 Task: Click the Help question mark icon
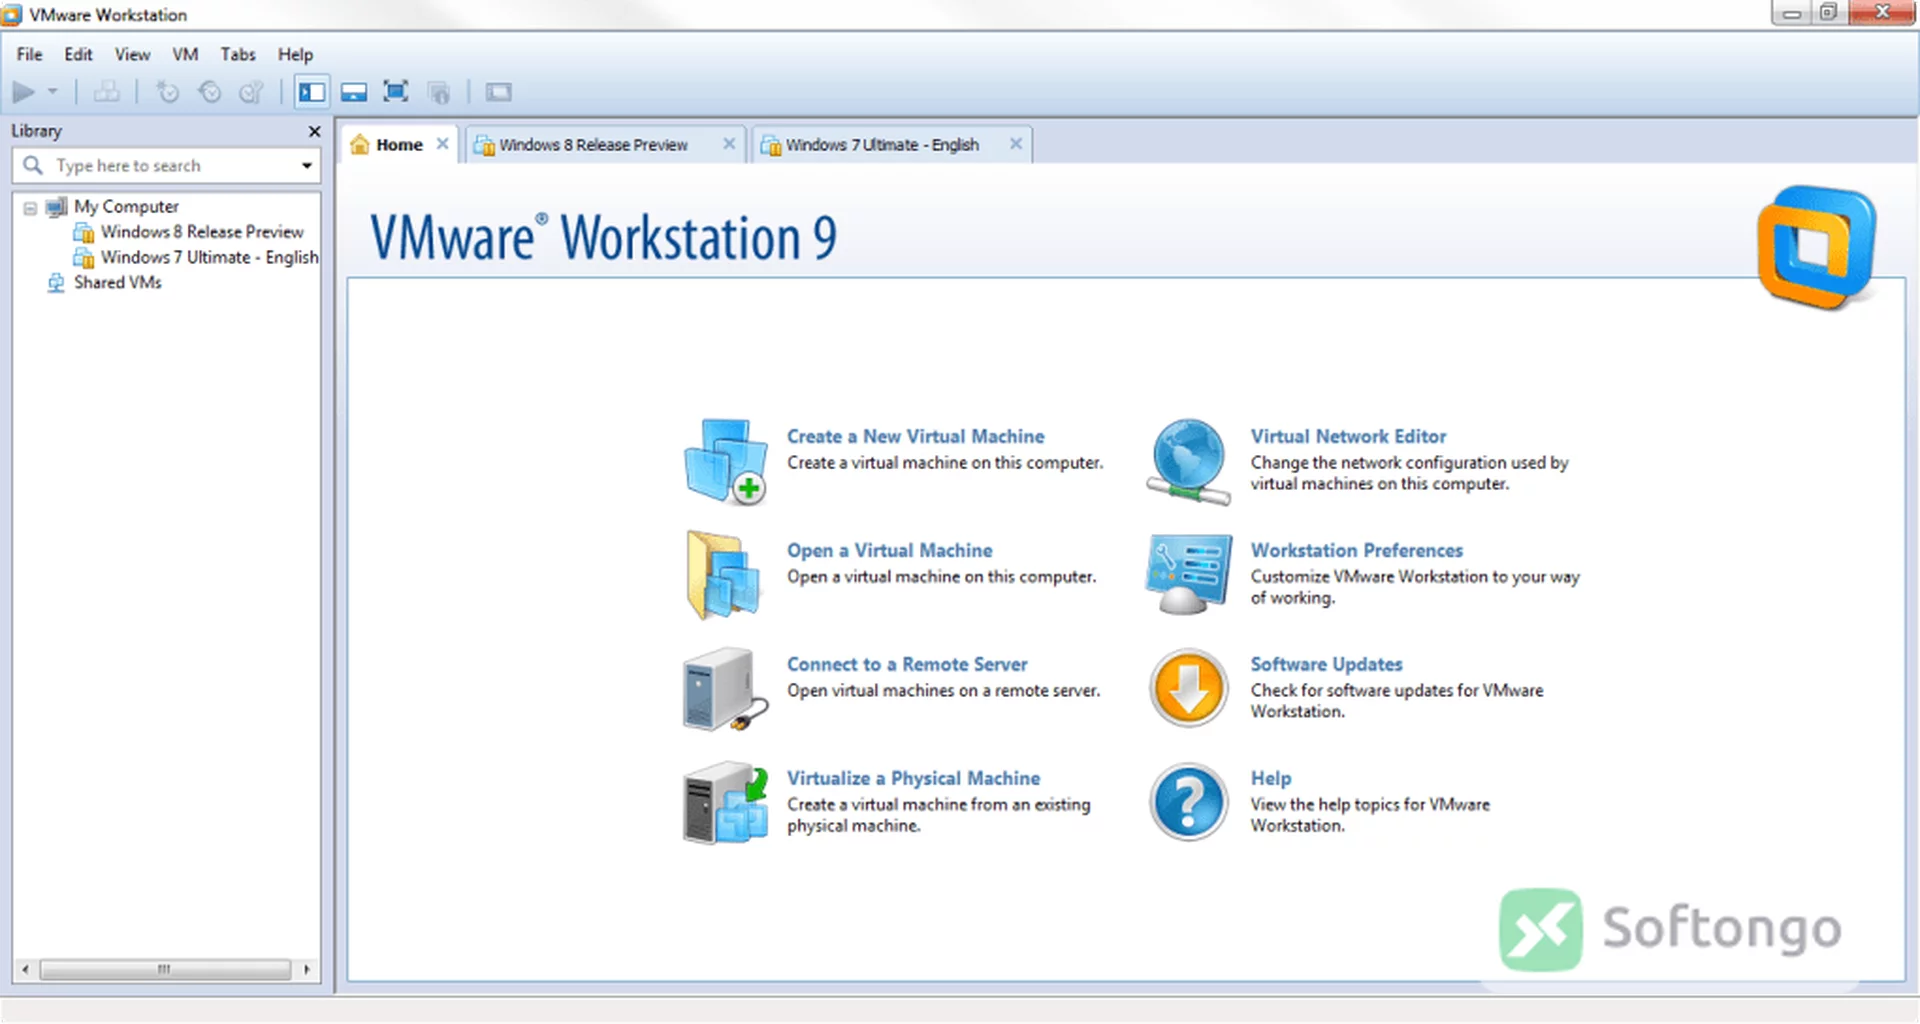[x=1188, y=802]
